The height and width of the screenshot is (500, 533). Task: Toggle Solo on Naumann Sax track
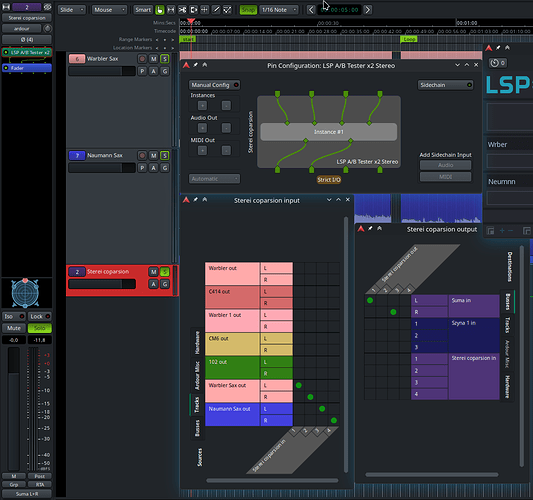[165, 155]
